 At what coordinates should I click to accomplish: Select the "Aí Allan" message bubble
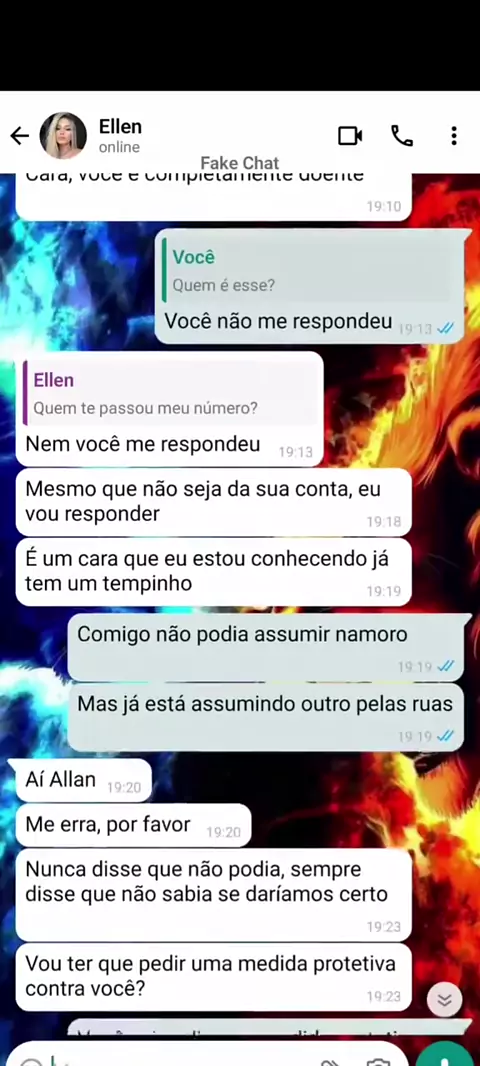click(84, 780)
